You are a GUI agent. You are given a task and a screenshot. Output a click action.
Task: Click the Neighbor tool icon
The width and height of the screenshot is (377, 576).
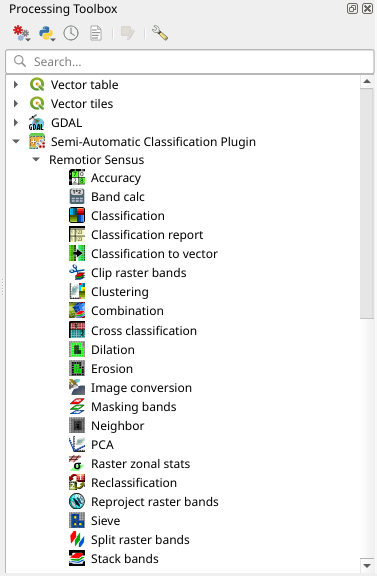pos(77,426)
